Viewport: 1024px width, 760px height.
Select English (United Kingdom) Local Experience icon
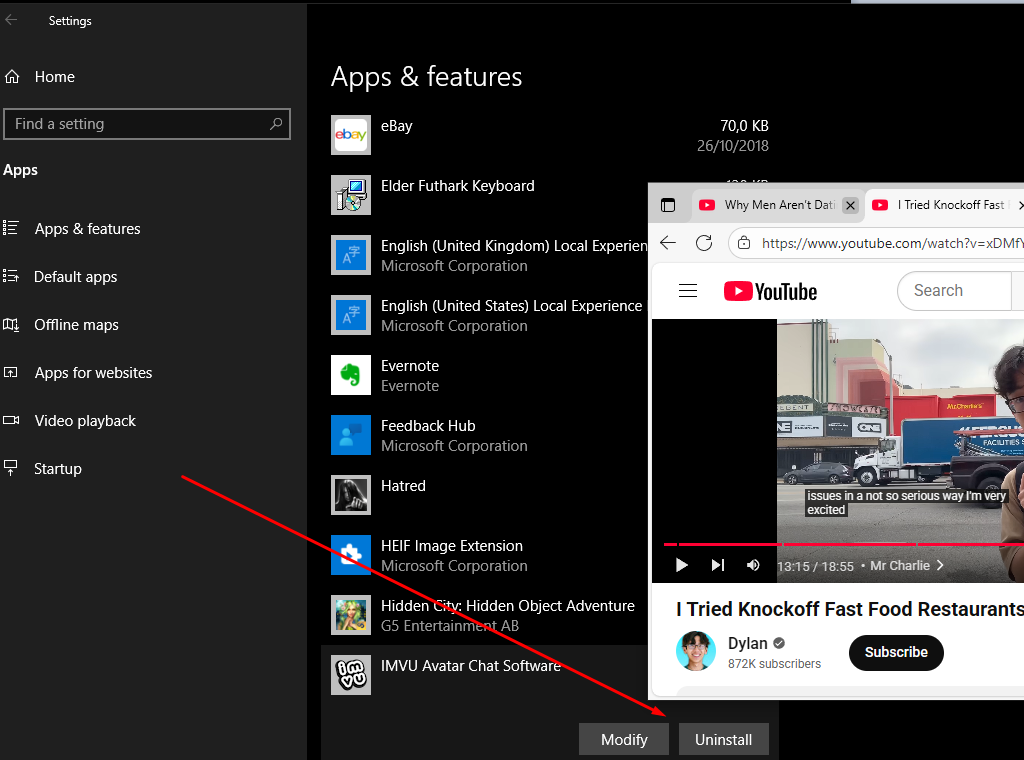(351, 255)
